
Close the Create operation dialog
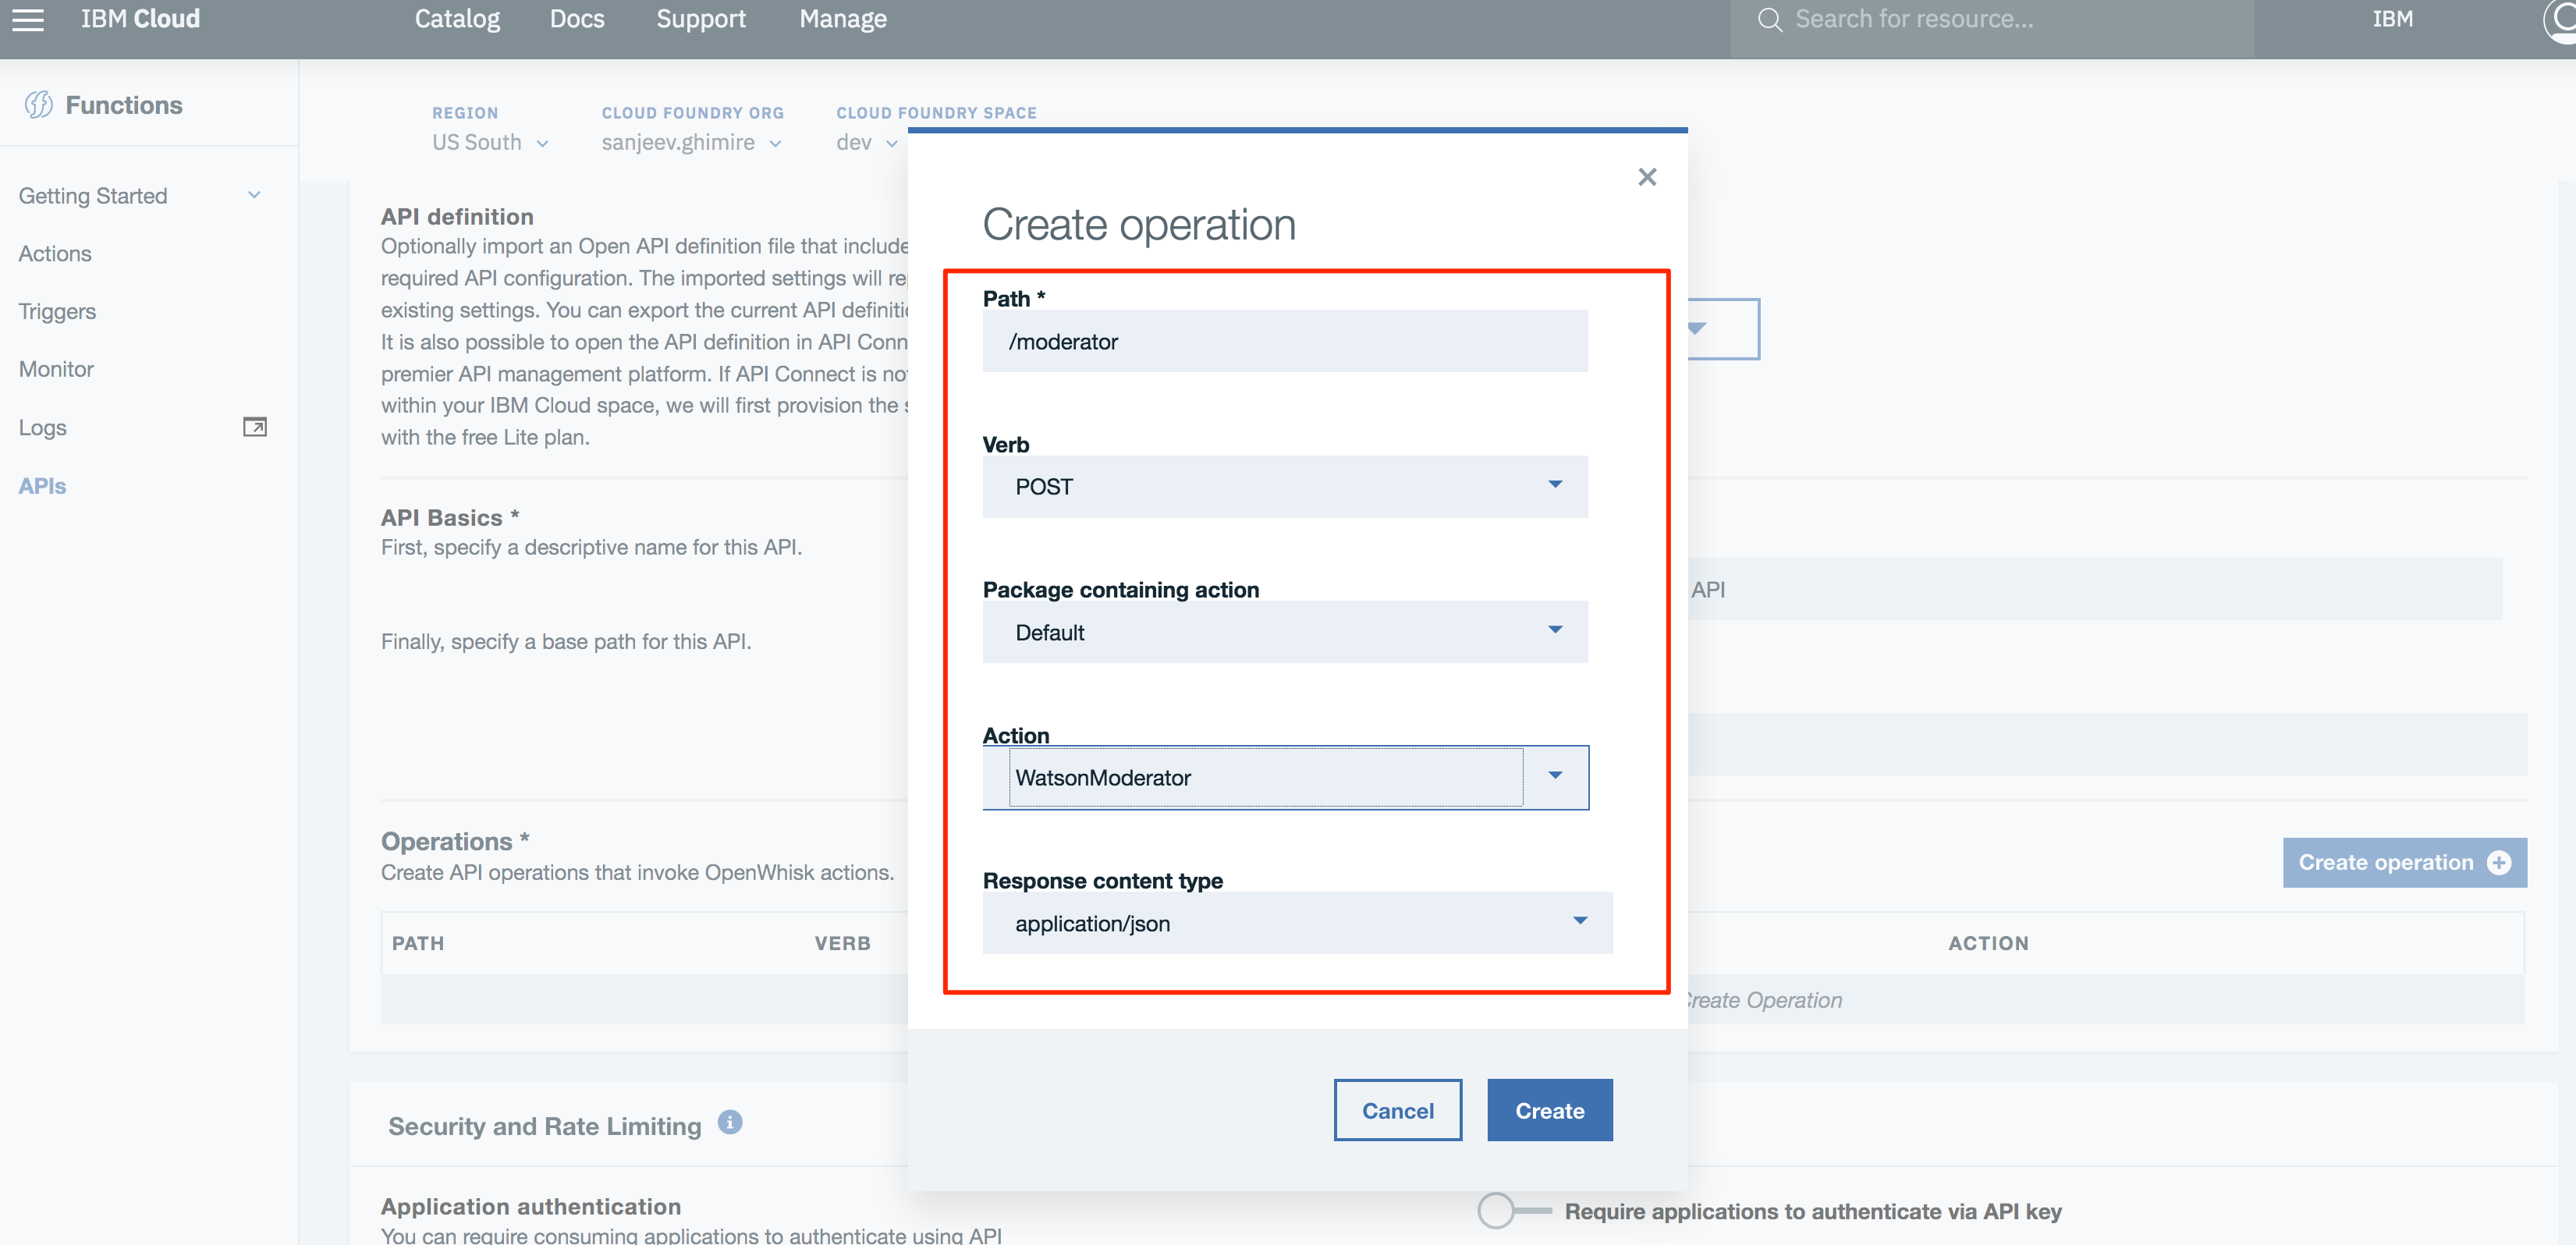[1647, 177]
